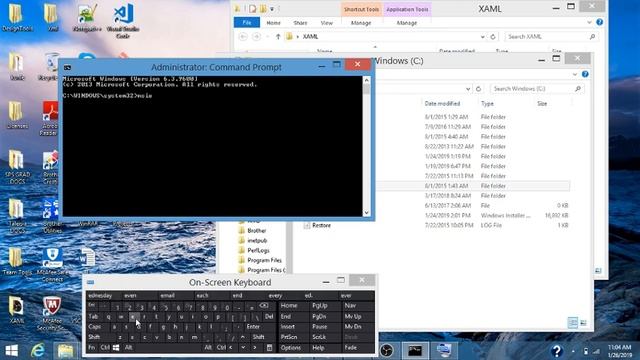The image size is (640, 360).
Task: Click the XAML window refresh button
Action: 493,37
